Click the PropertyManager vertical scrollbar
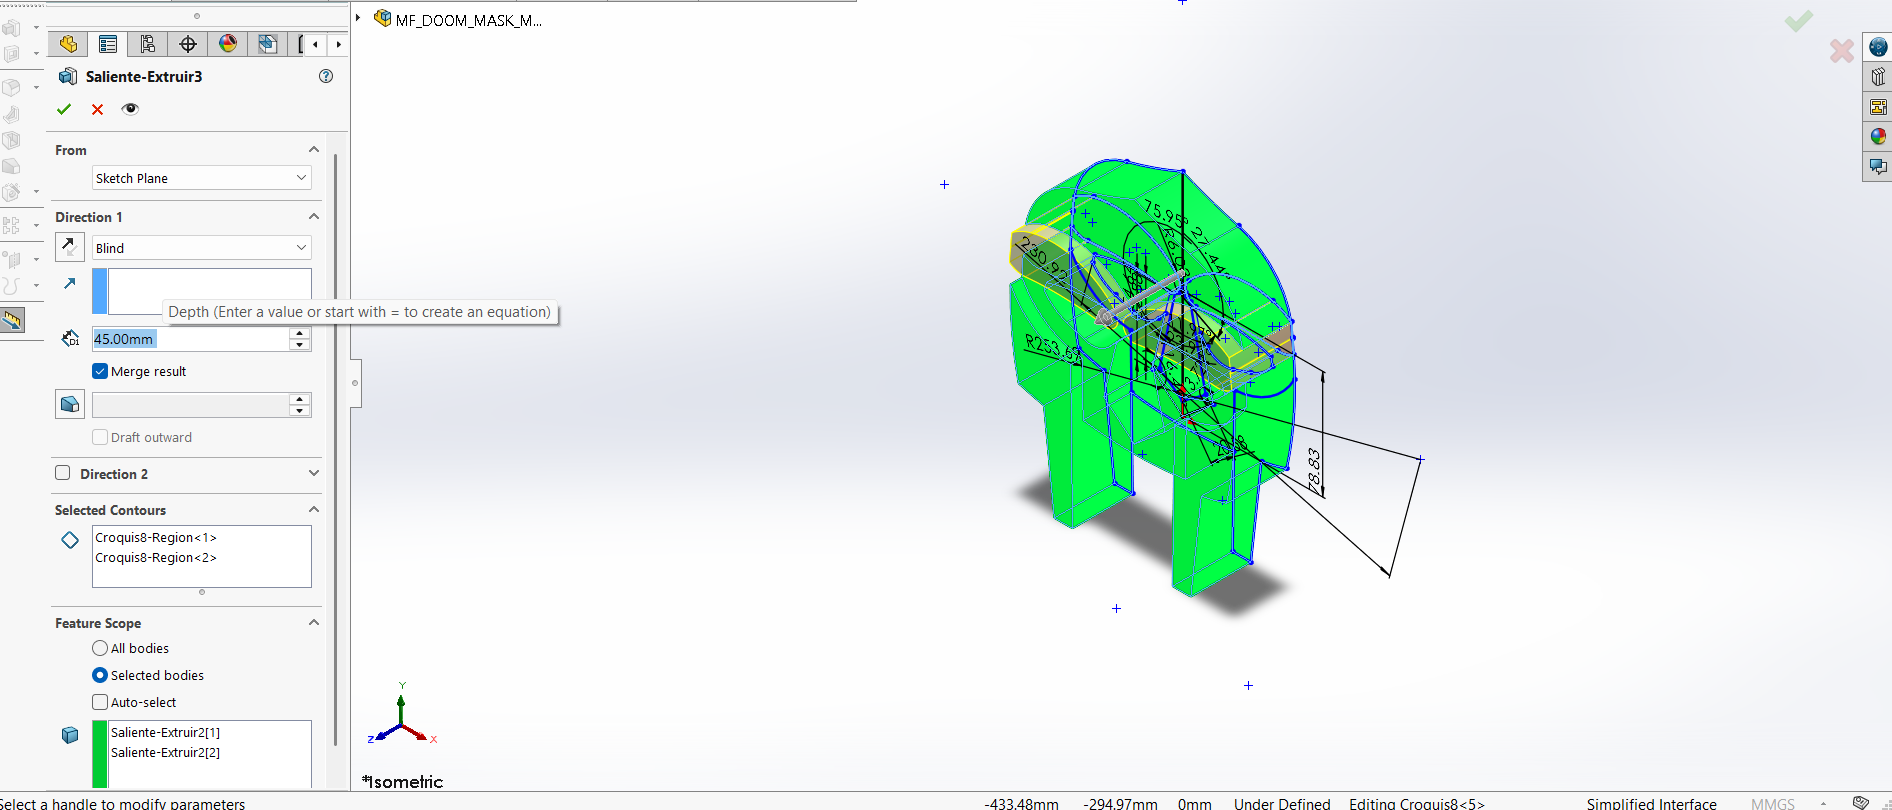 pos(335,450)
